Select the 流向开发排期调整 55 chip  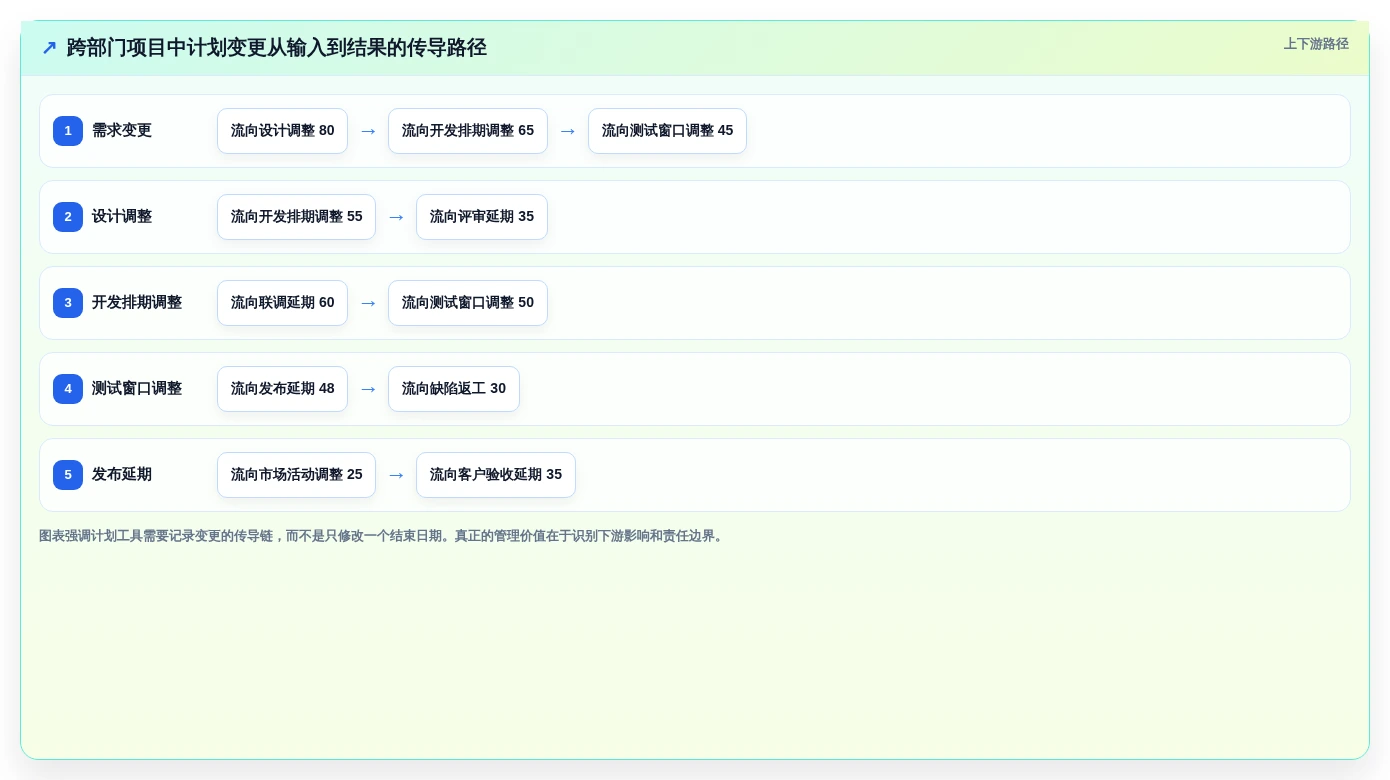(296, 217)
